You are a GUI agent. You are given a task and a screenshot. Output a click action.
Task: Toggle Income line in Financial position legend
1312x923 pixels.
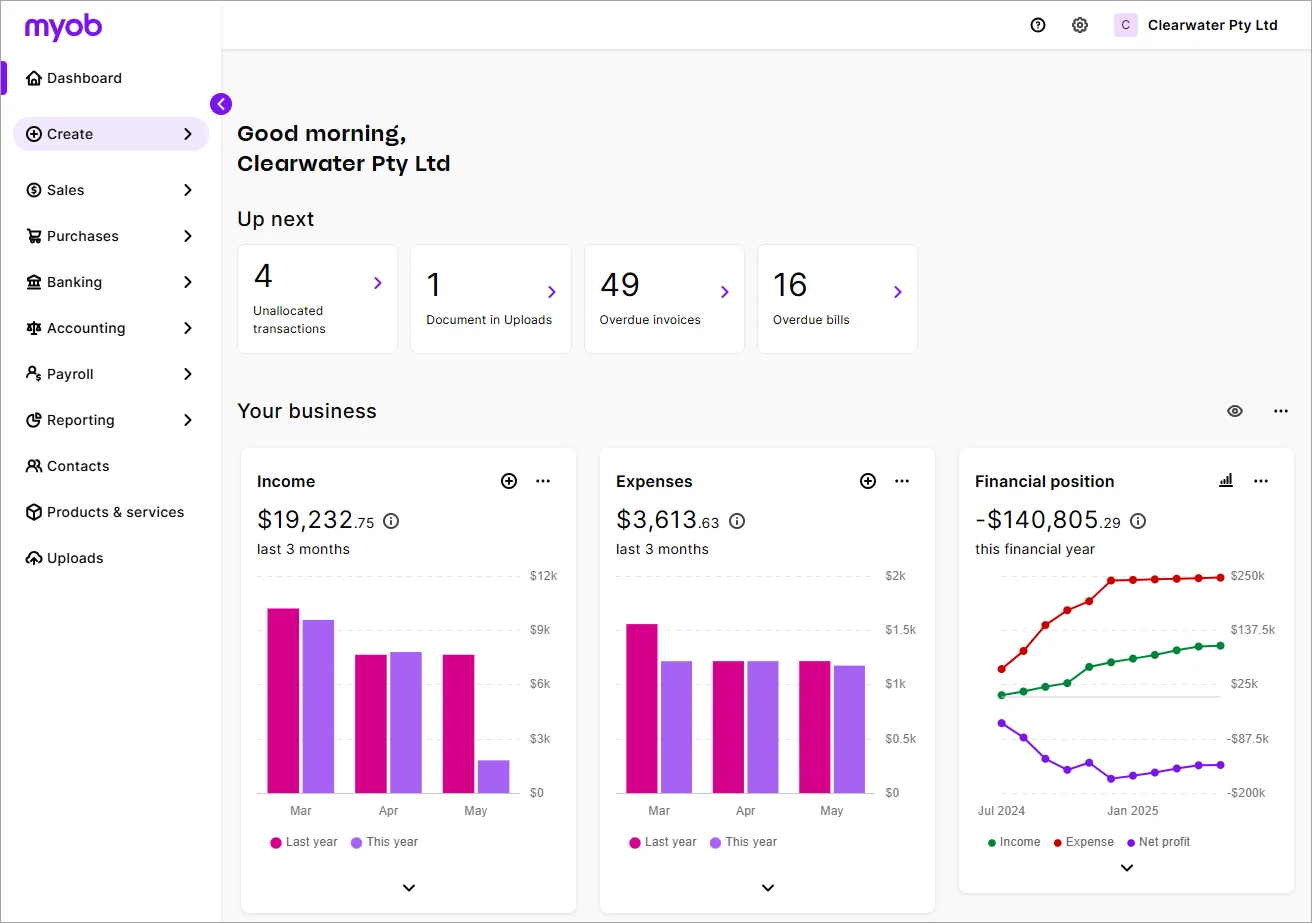[x=1014, y=842]
